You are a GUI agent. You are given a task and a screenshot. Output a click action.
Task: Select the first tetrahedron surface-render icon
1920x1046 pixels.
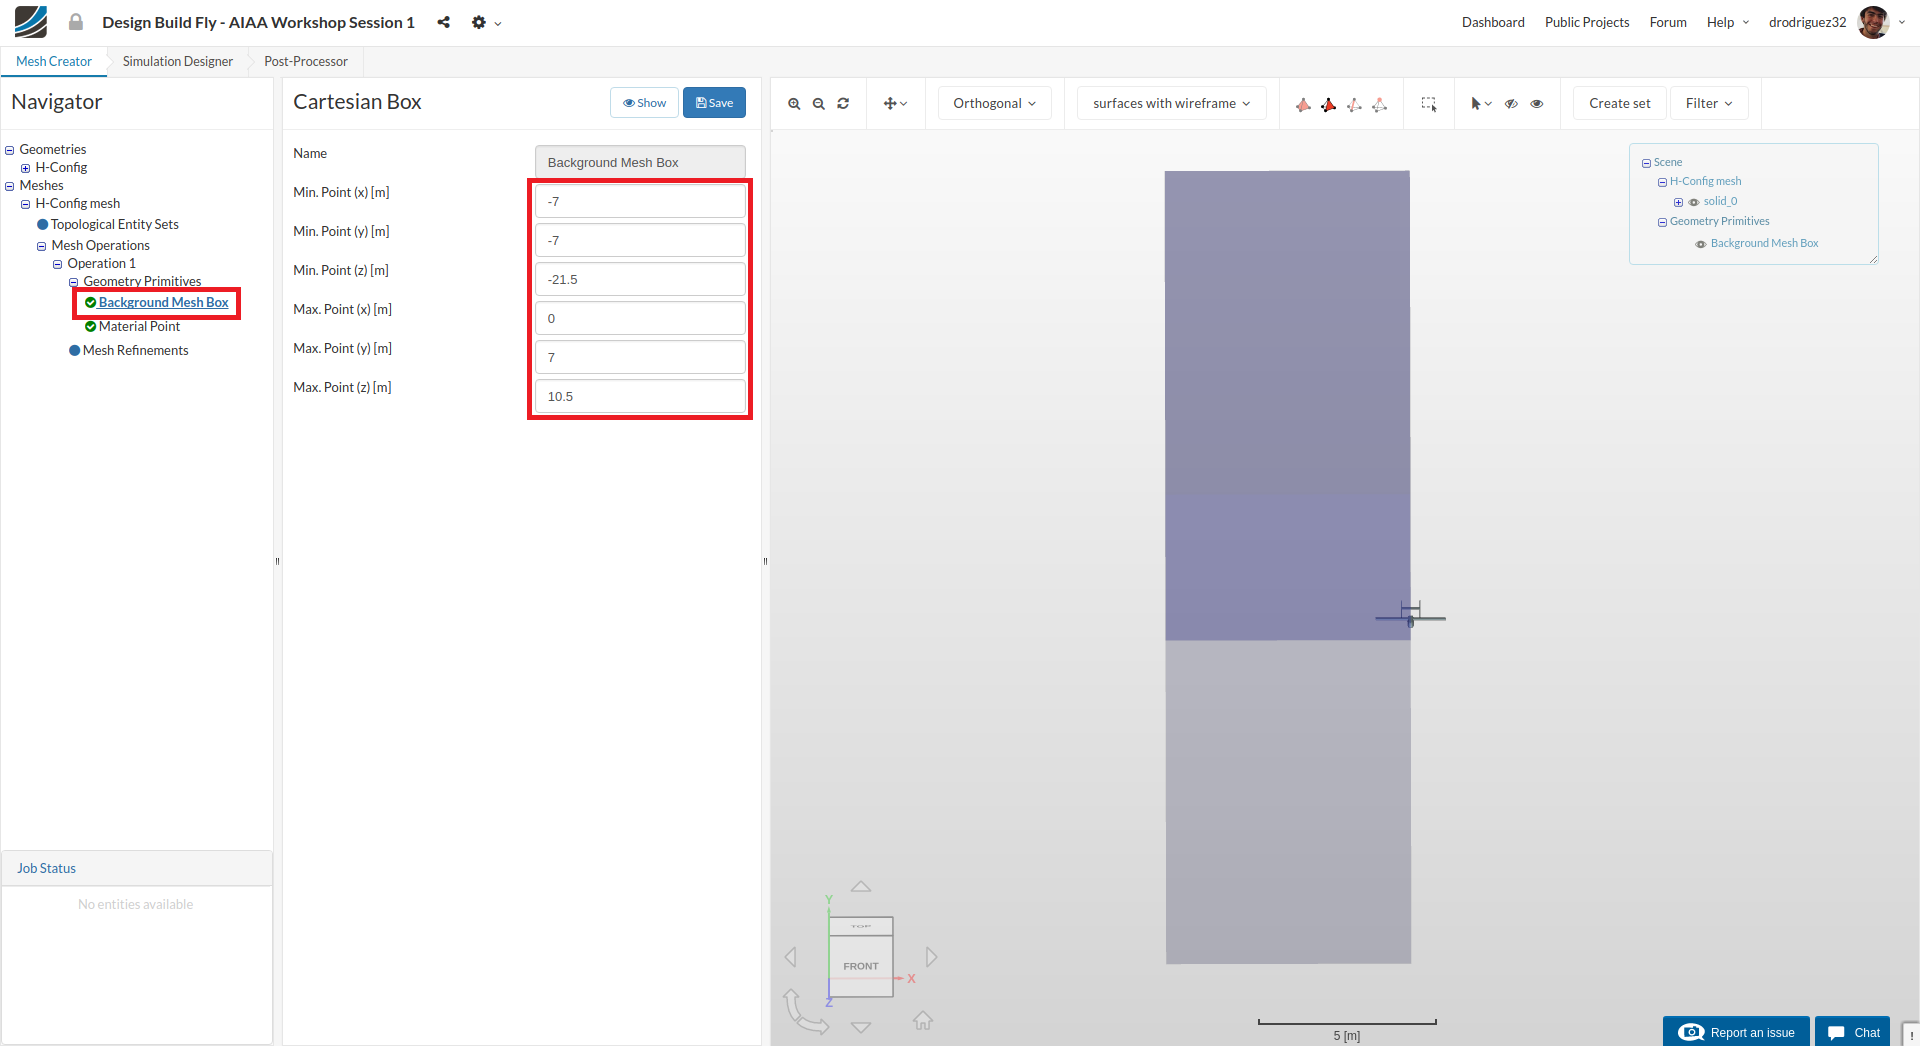click(1303, 104)
